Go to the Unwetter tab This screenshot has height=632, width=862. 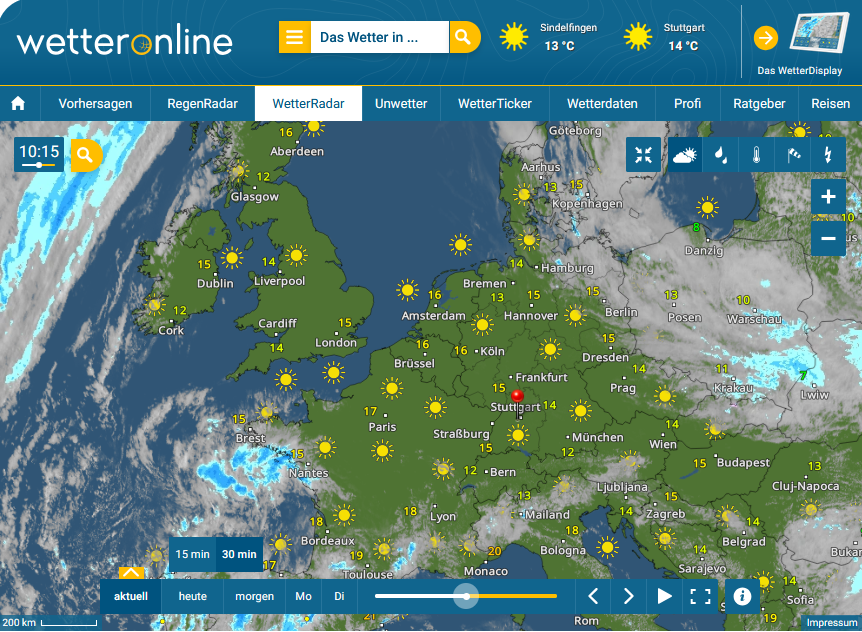point(401,104)
